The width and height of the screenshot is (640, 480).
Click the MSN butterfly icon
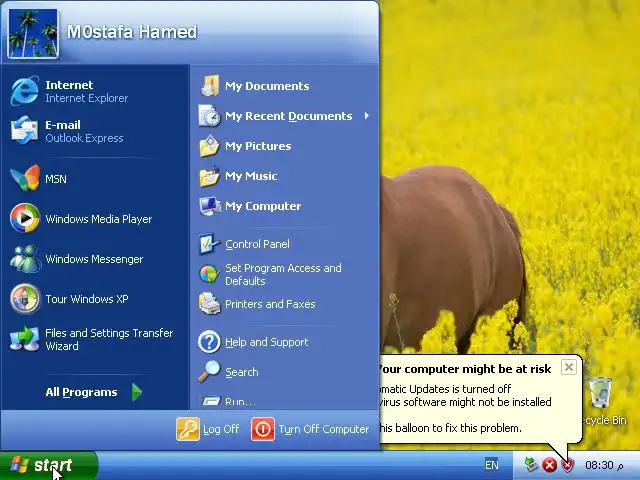pyautogui.click(x=25, y=178)
